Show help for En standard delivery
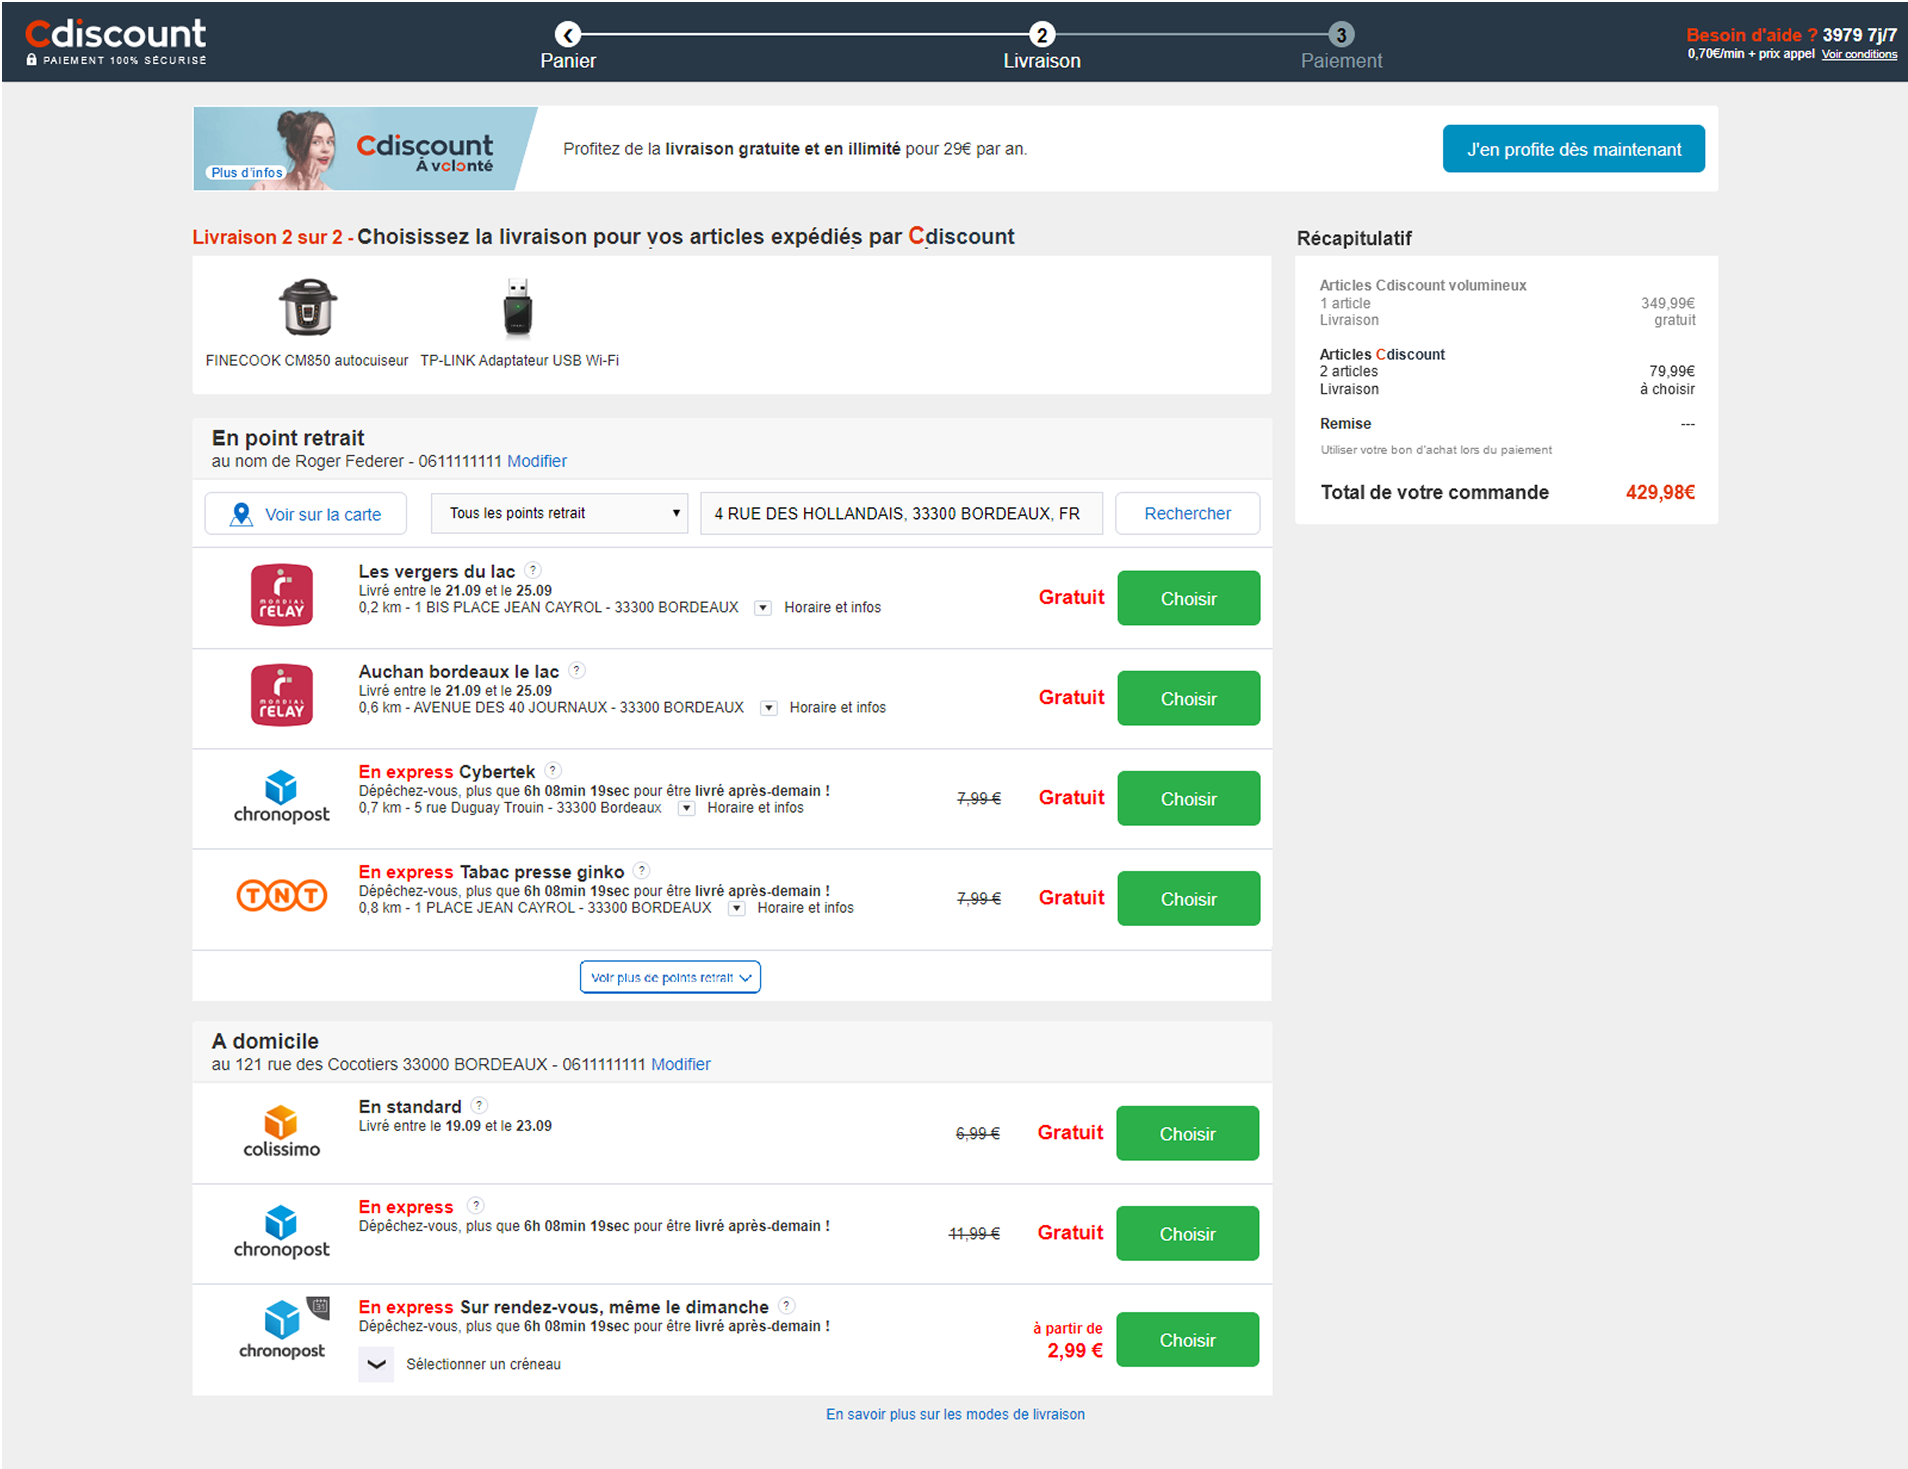The image size is (1908, 1469). click(x=479, y=1105)
